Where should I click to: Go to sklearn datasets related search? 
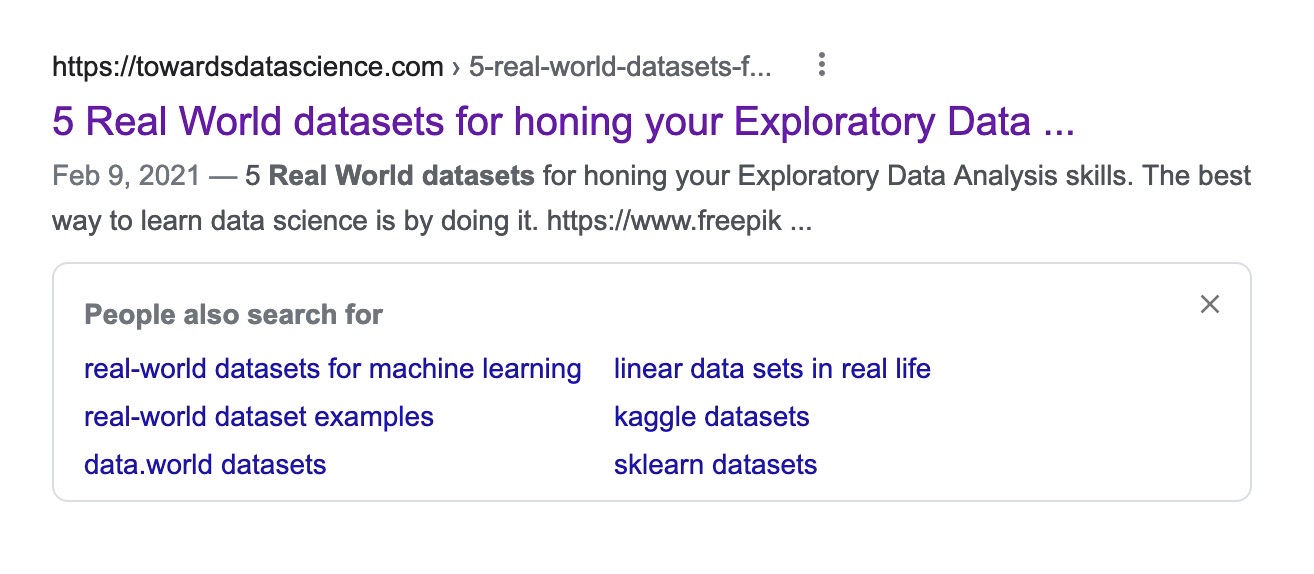[x=715, y=465]
